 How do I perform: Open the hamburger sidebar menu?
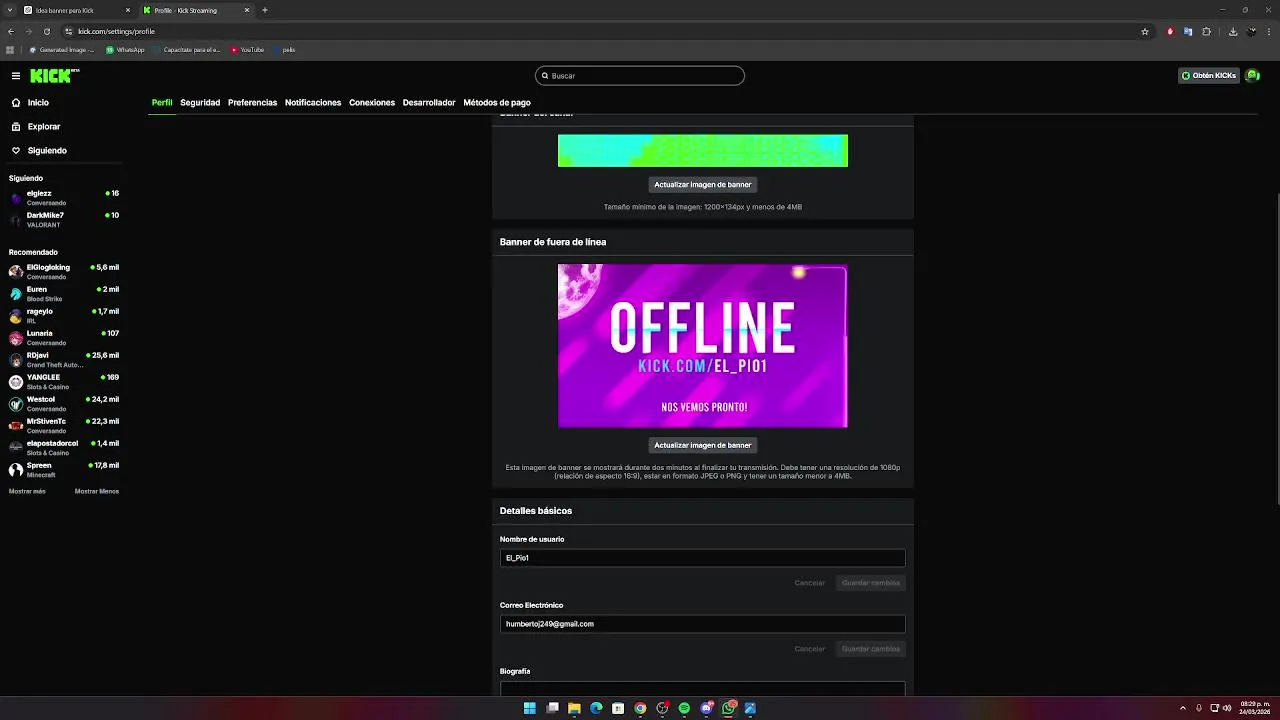pos(16,76)
